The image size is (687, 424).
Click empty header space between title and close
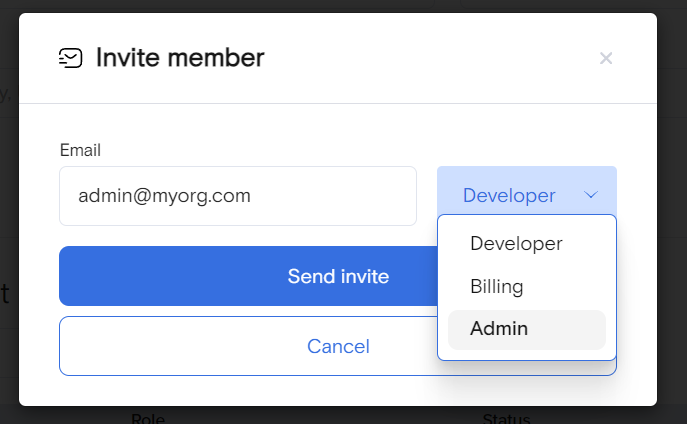coord(430,58)
